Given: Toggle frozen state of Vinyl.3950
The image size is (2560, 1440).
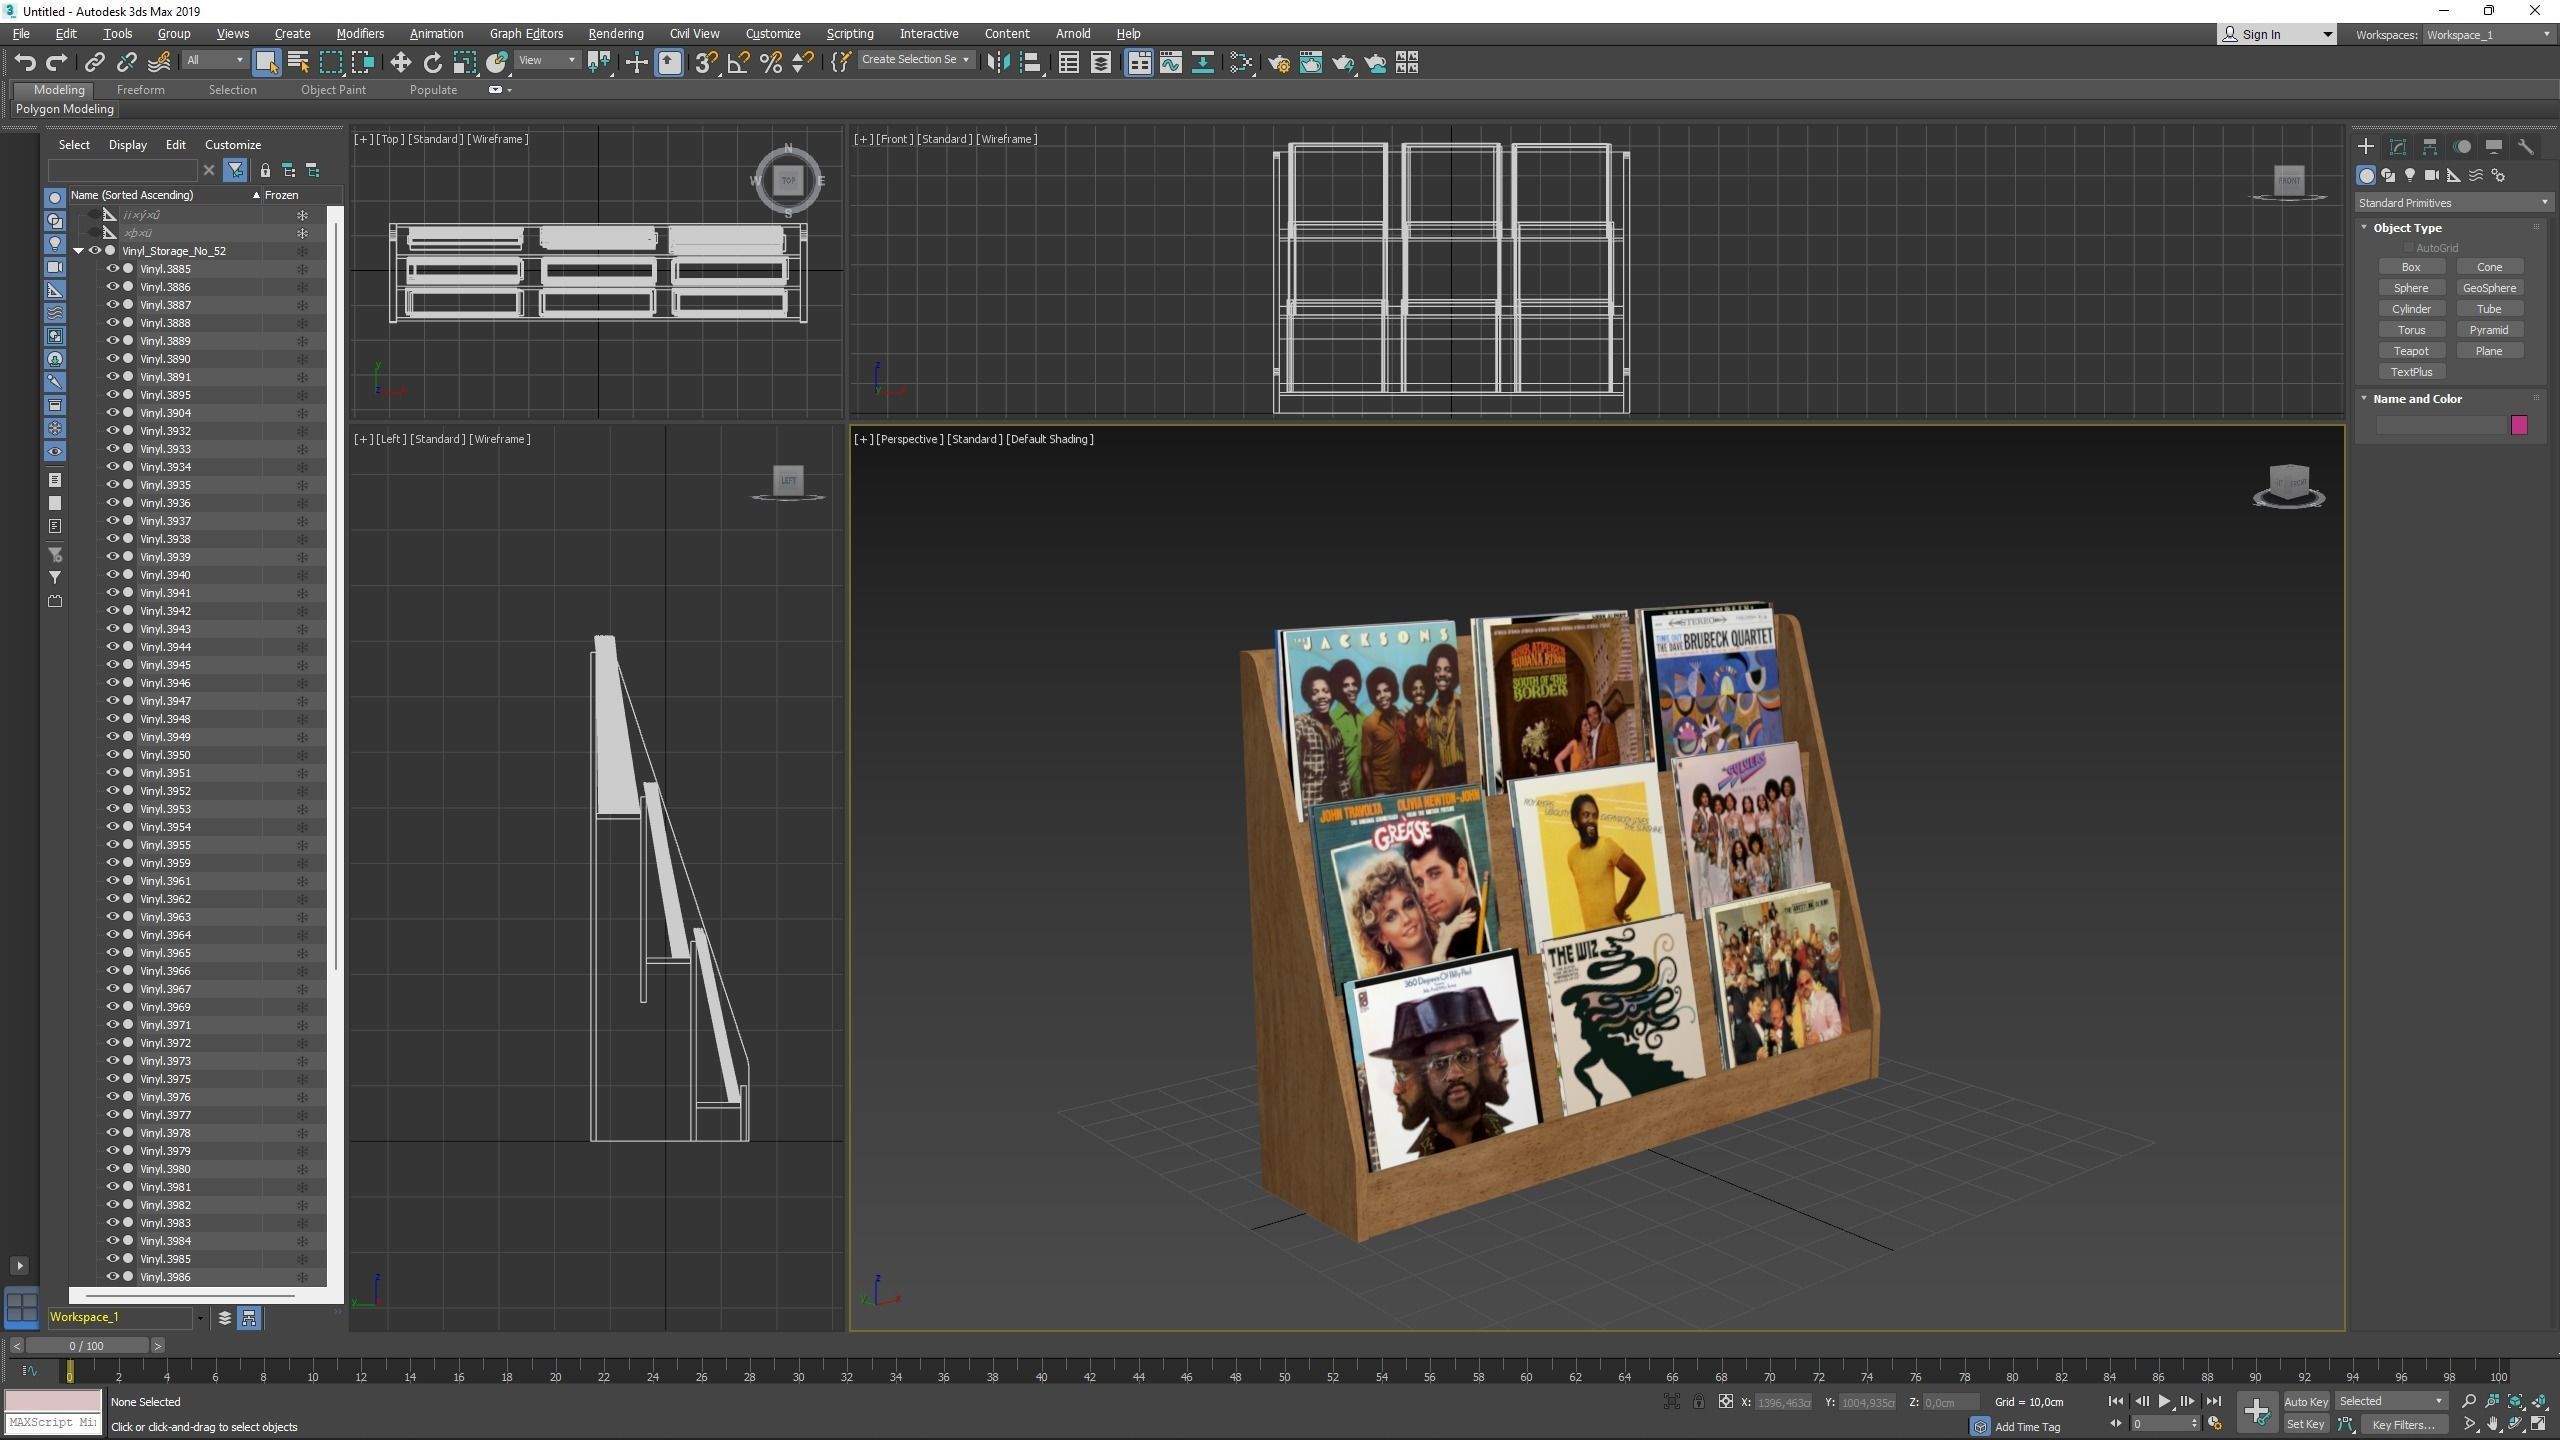Looking at the screenshot, I should coord(302,755).
